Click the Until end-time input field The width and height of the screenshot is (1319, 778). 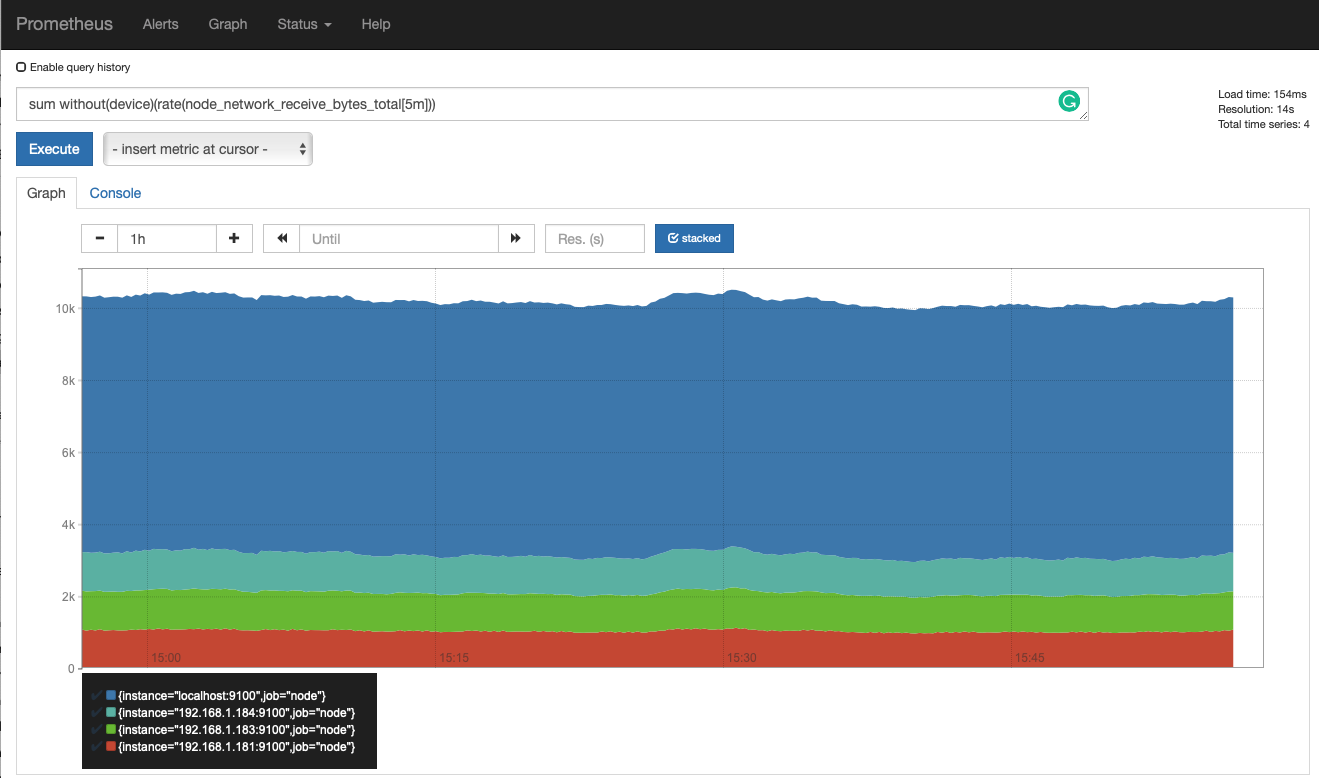[398, 239]
